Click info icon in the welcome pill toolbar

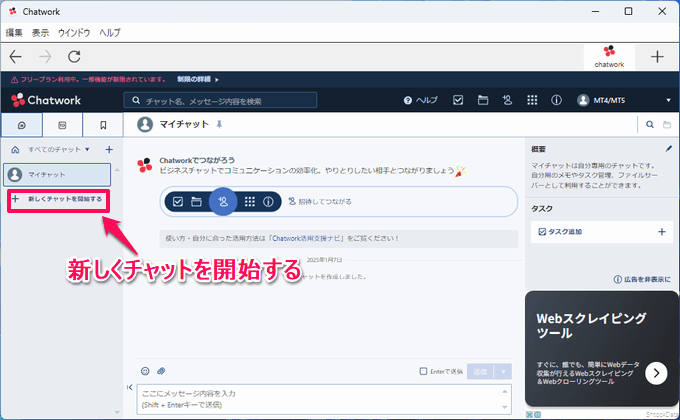268,202
